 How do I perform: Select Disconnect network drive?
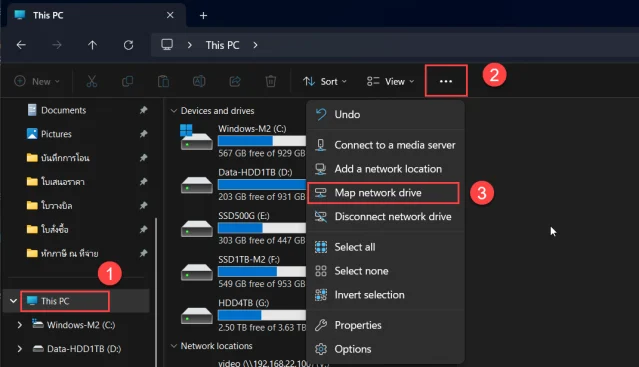click(x=385, y=217)
